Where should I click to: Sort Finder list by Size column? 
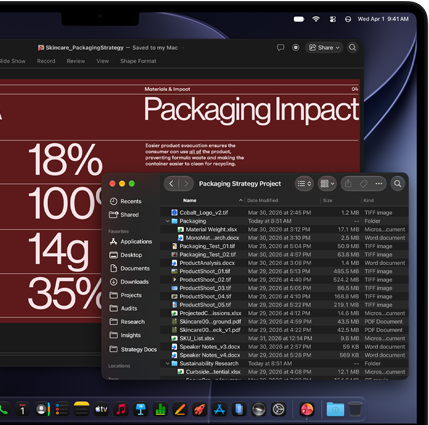tap(327, 200)
